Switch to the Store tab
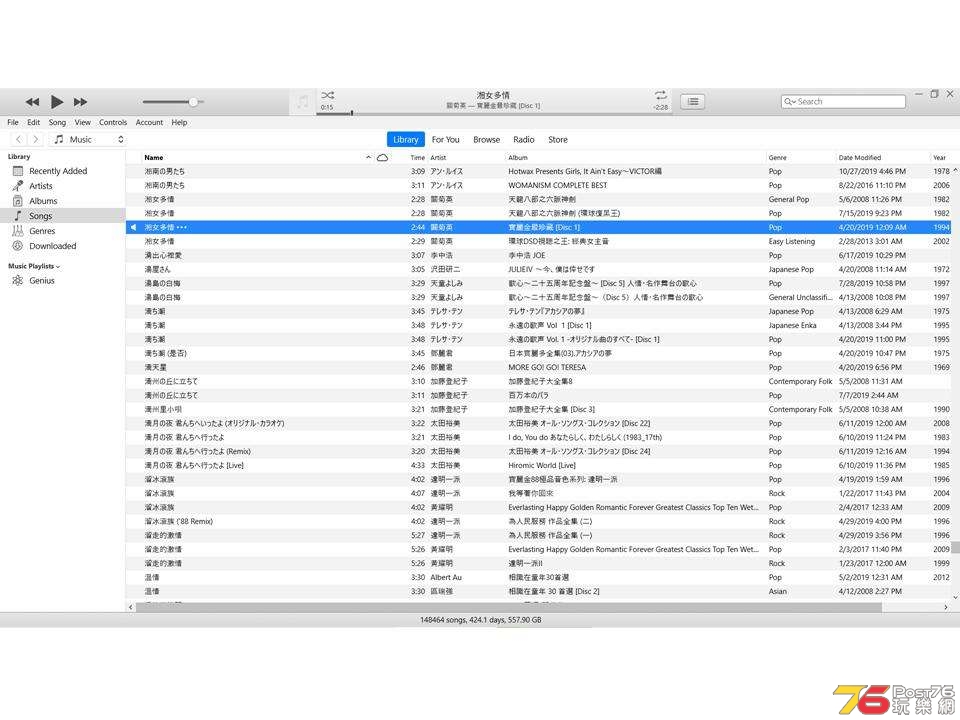Viewport: 960px width, 720px height. click(558, 140)
